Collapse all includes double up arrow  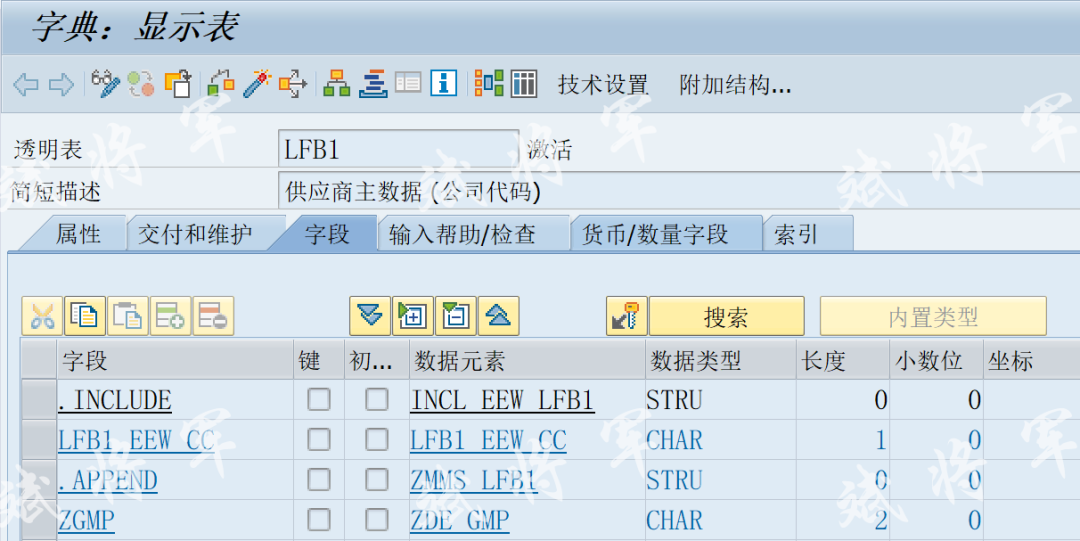click(498, 316)
